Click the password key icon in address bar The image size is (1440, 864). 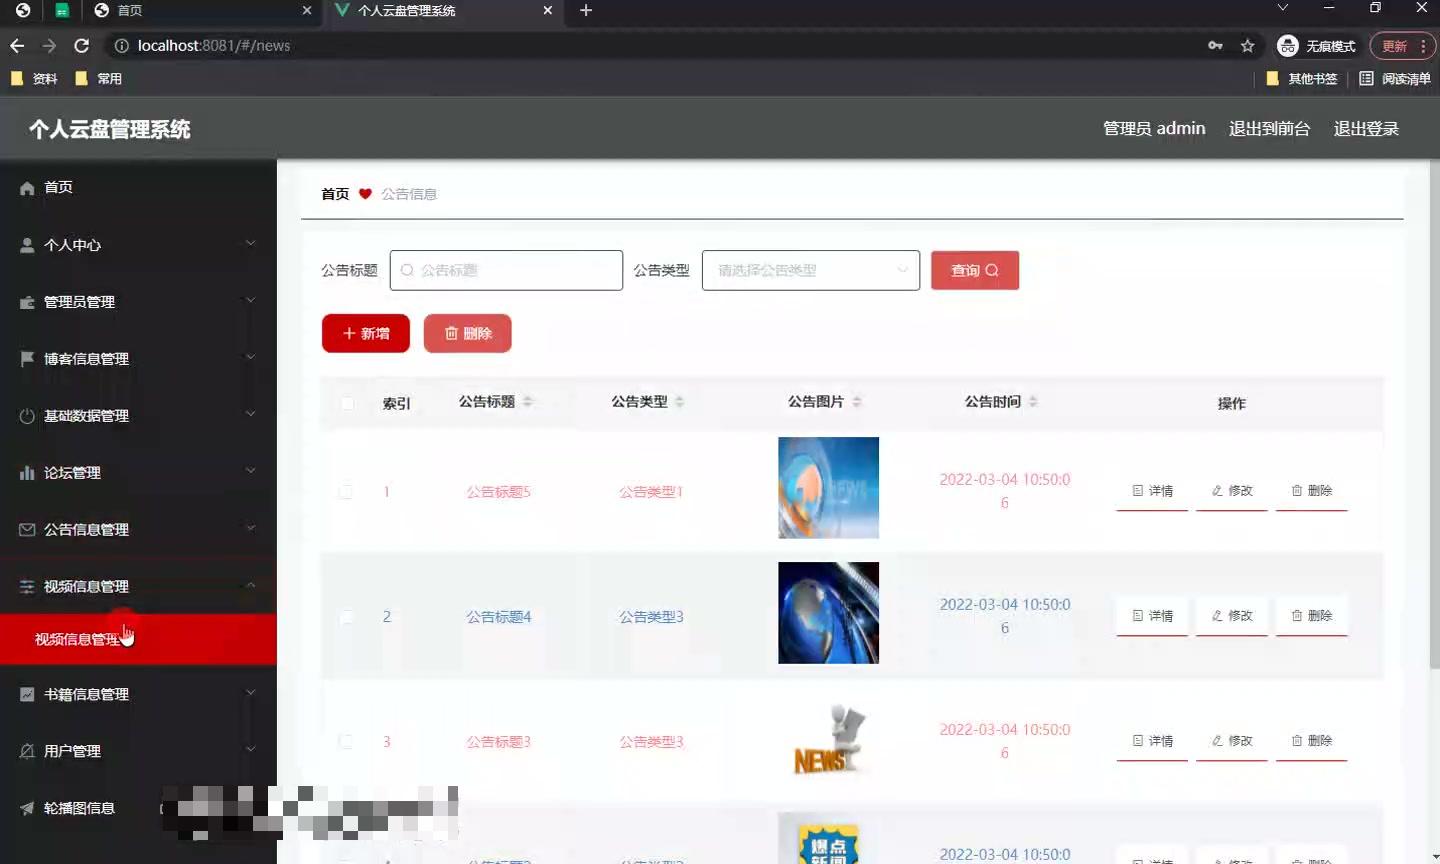point(1215,46)
